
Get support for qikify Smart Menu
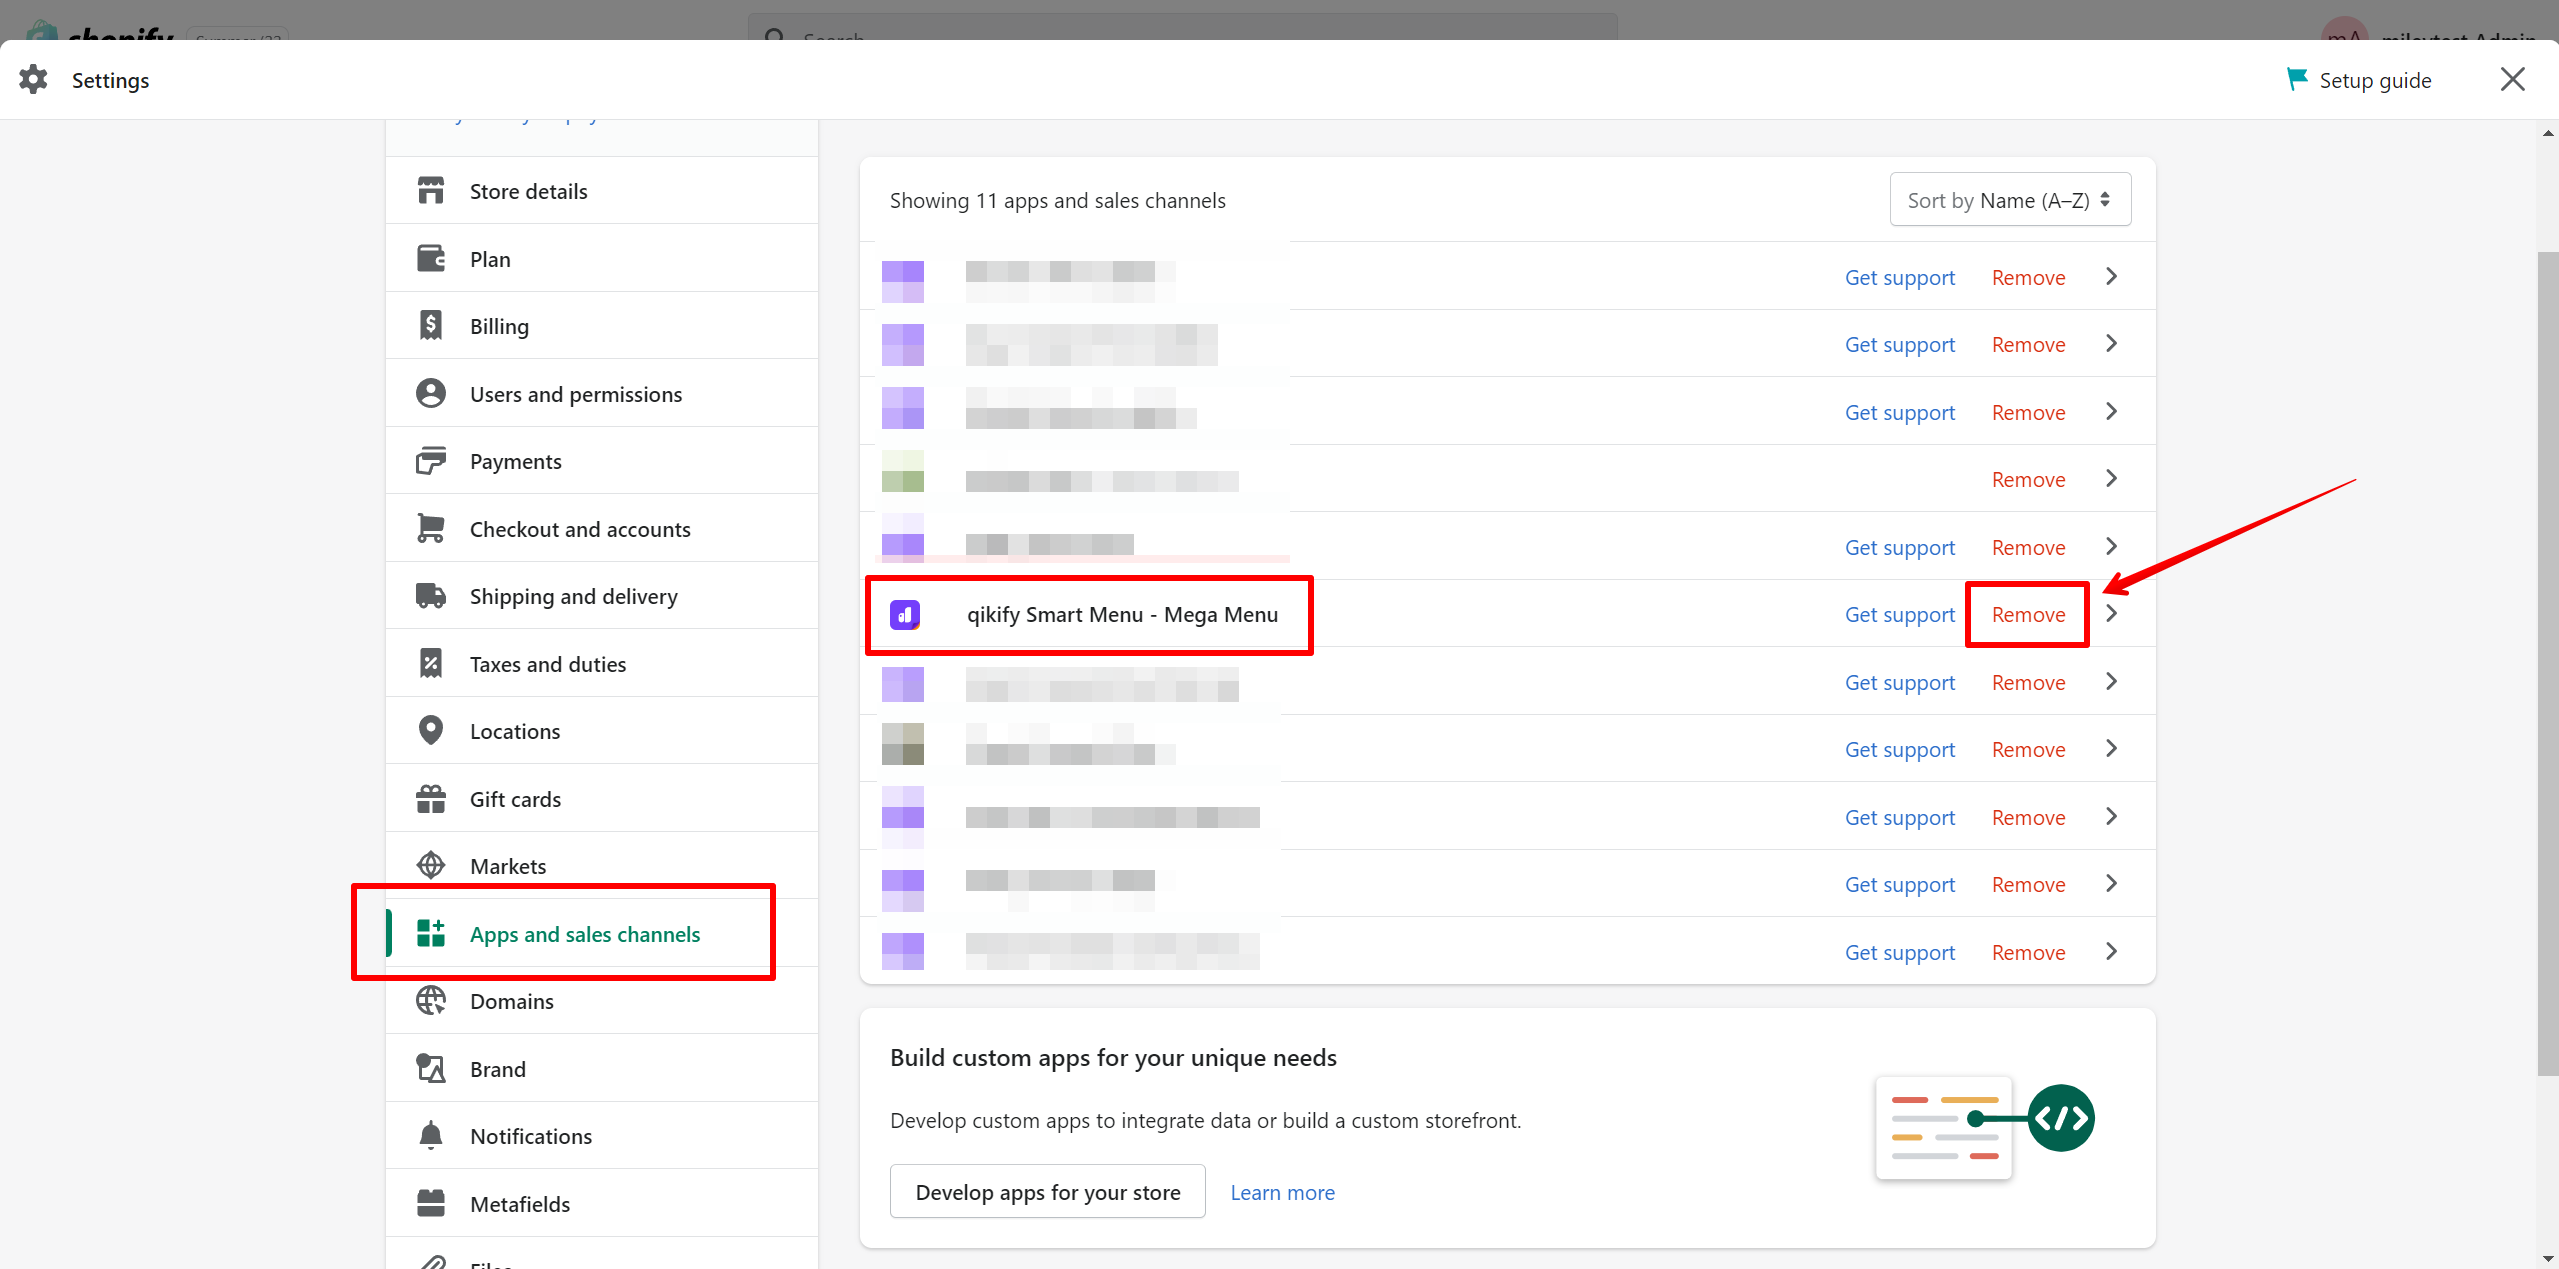click(1900, 615)
